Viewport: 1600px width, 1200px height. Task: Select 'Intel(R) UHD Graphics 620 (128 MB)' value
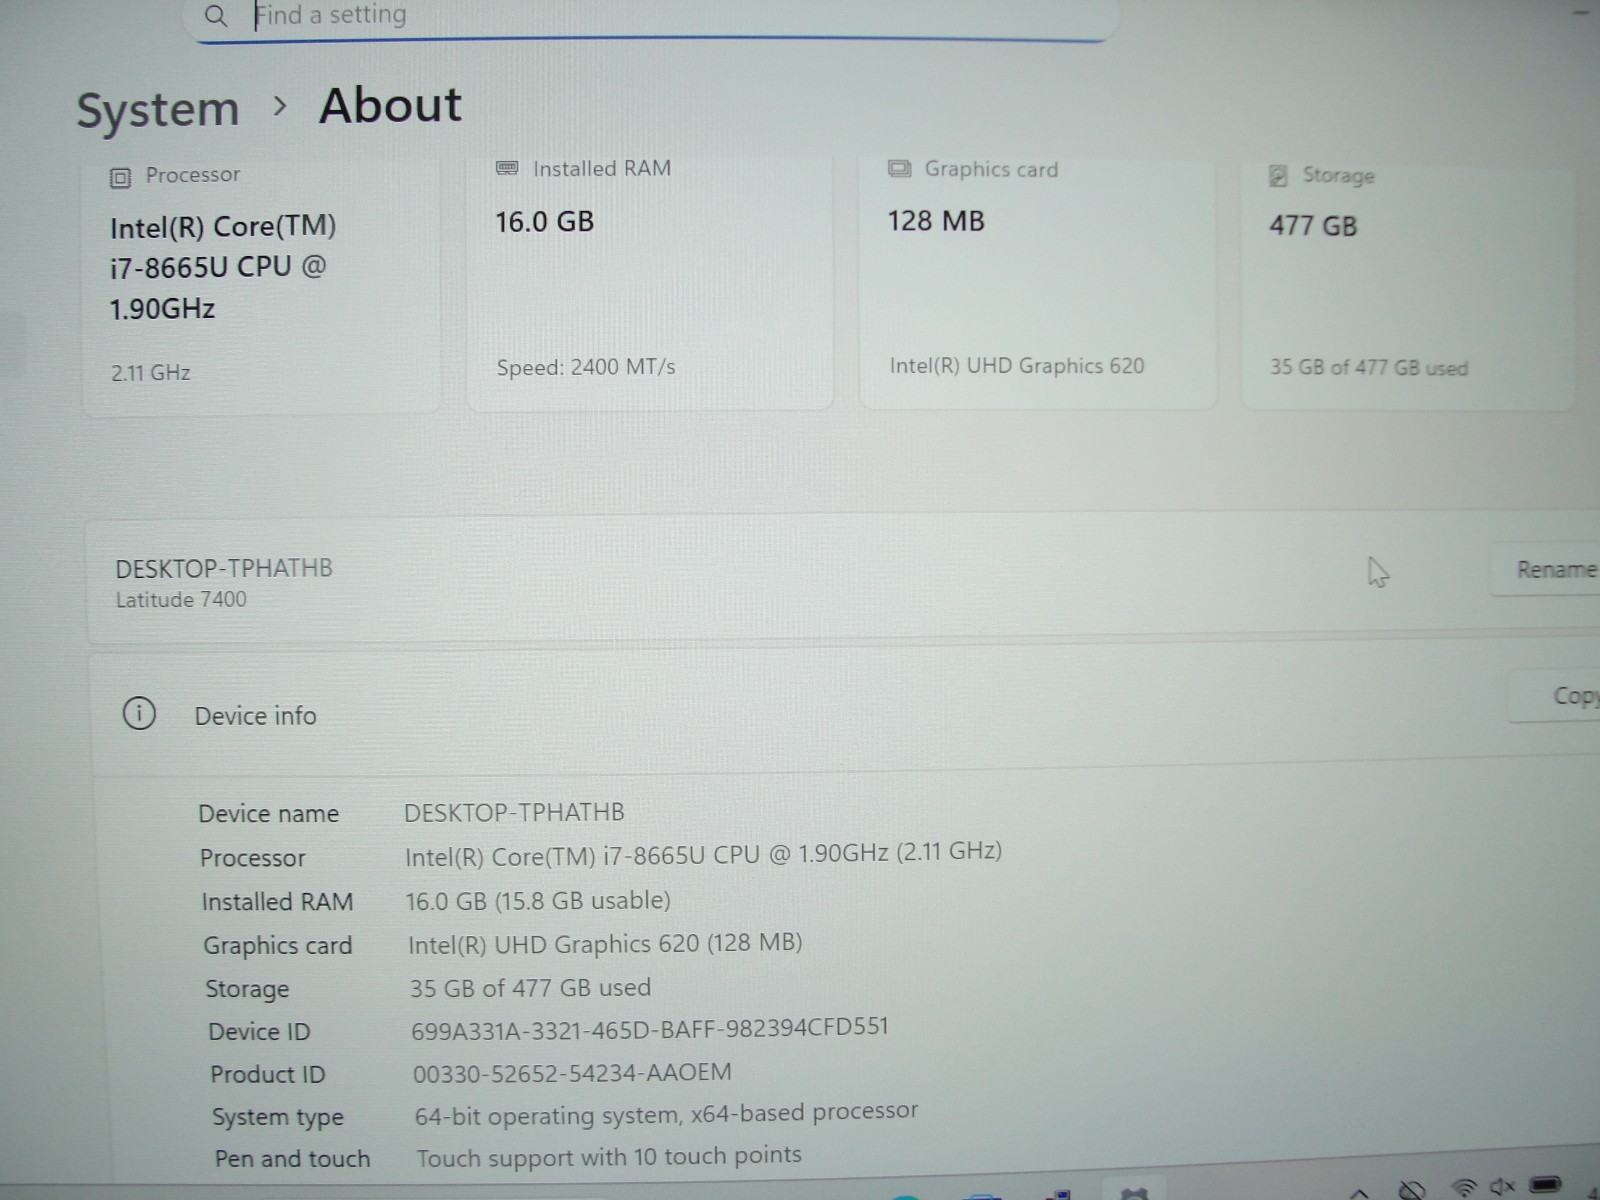(x=605, y=944)
